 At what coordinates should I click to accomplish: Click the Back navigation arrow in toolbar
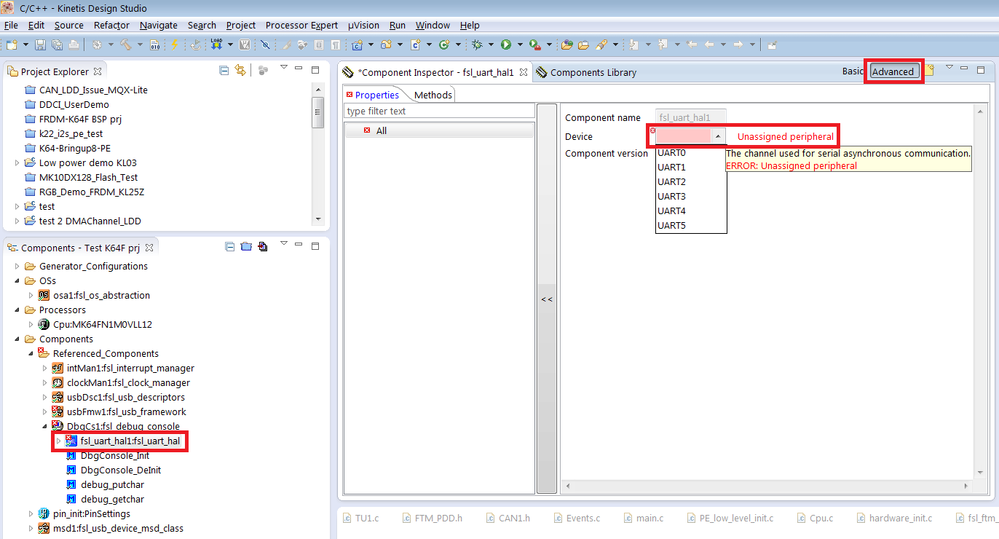(x=708, y=45)
